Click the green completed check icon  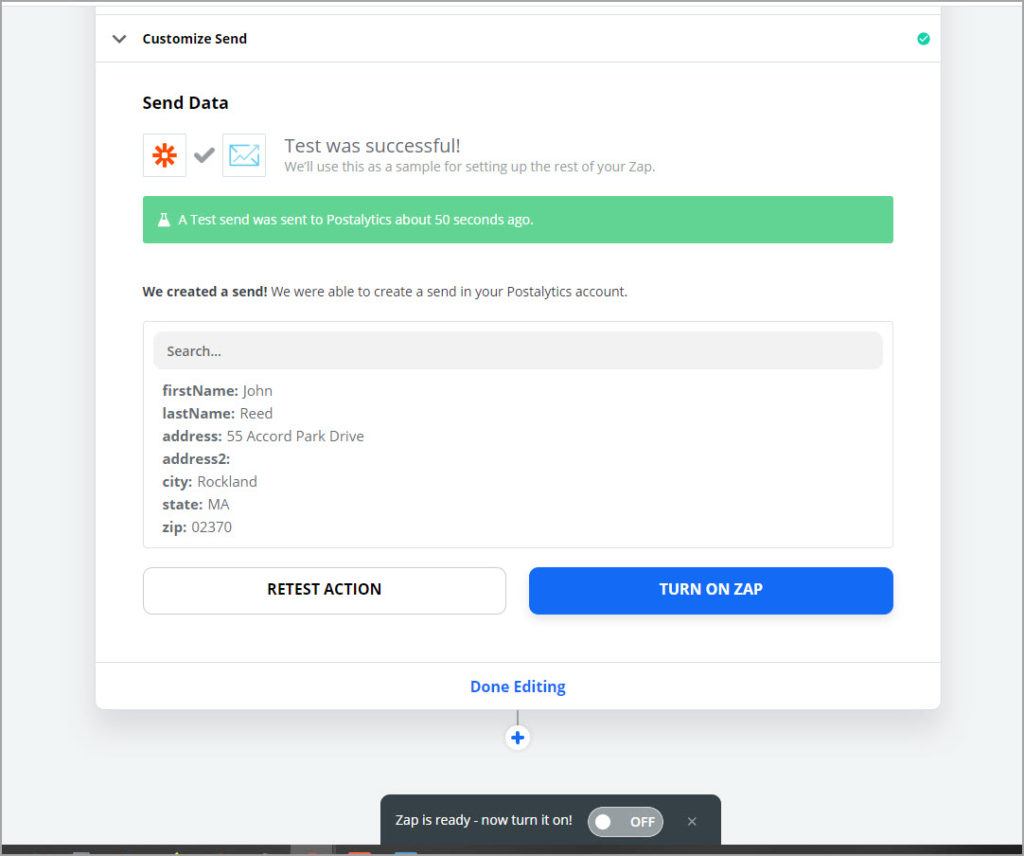[923, 39]
